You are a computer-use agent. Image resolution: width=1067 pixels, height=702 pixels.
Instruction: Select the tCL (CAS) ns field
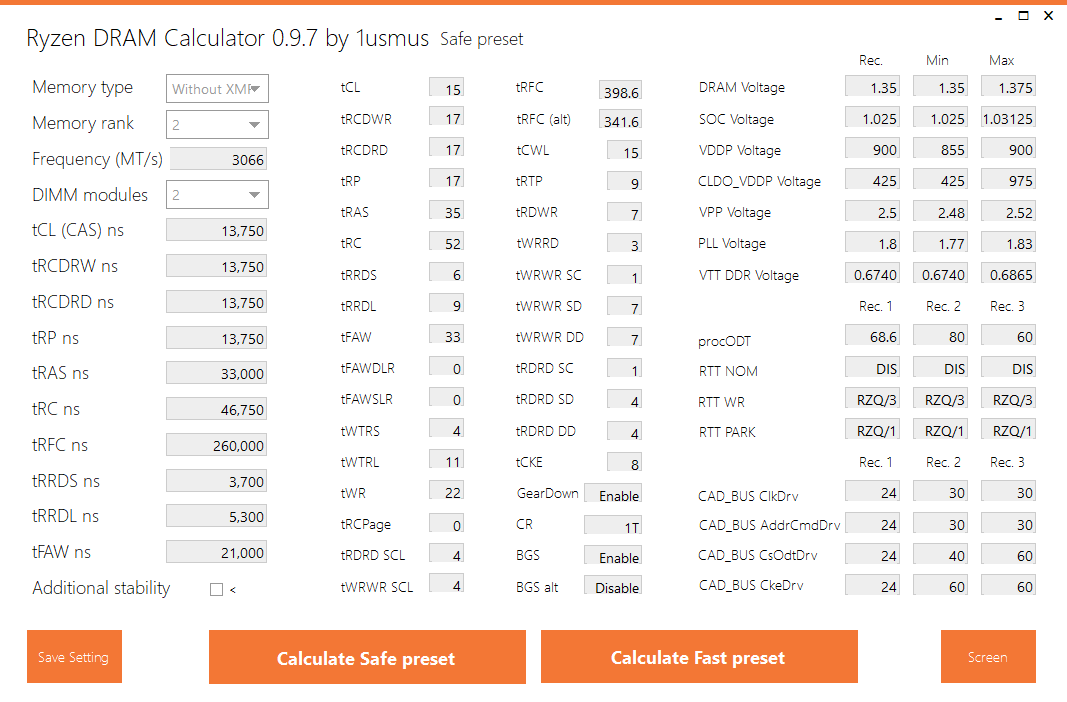tap(216, 230)
